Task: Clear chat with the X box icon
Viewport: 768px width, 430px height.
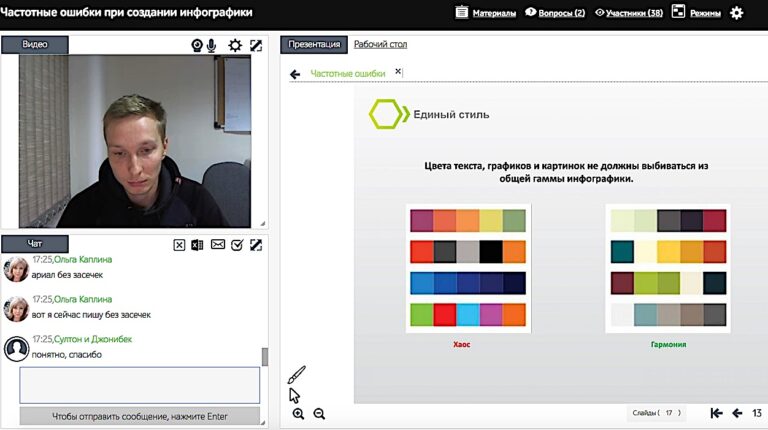Action: click(x=179, y=245)
